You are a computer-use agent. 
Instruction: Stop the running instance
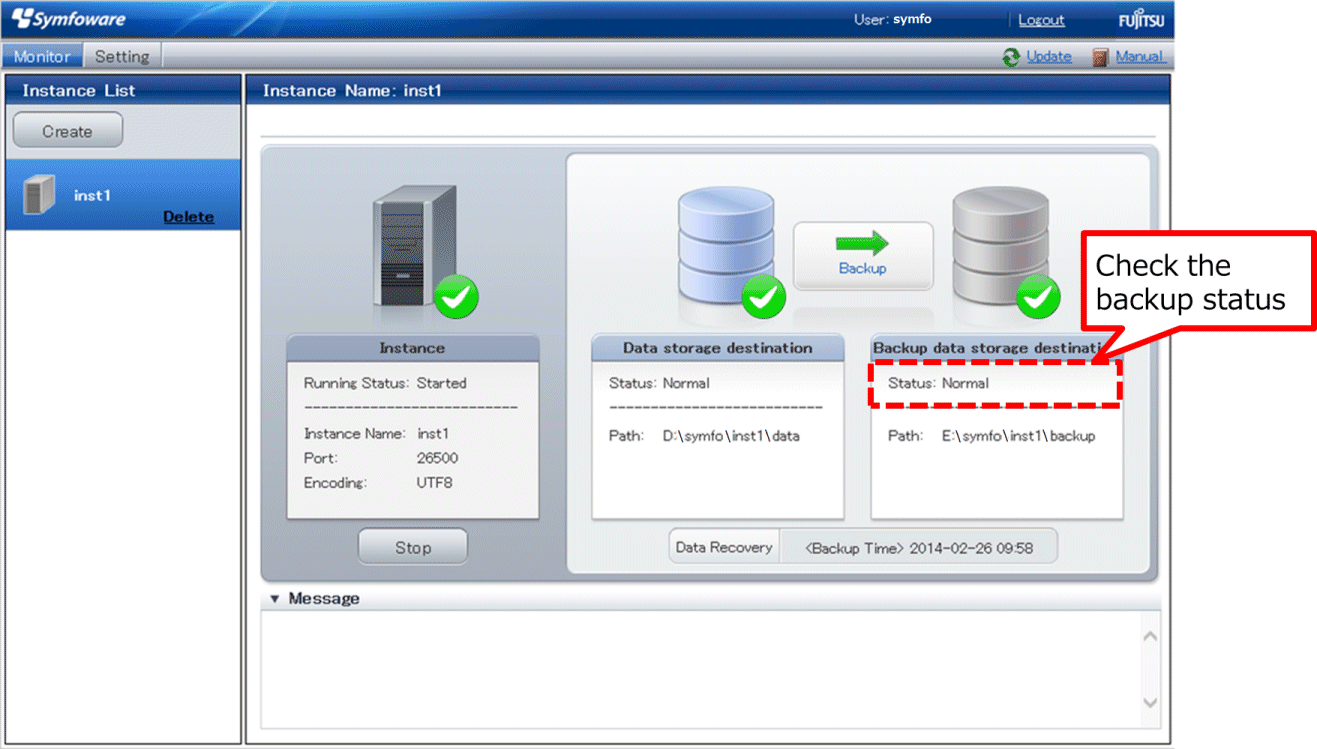pyautogui.click(x=413, y=547)
